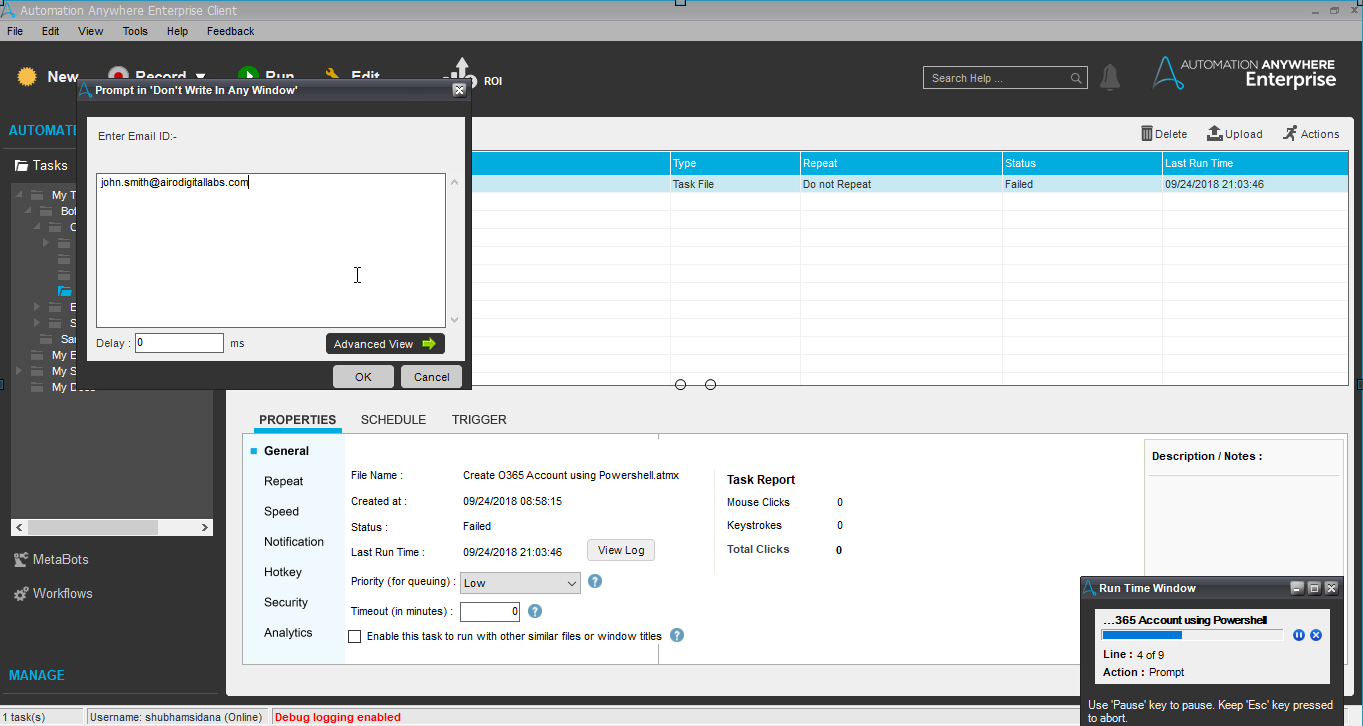Click the ROI chart icon
Screen dimensions: 1363x726
461,75
